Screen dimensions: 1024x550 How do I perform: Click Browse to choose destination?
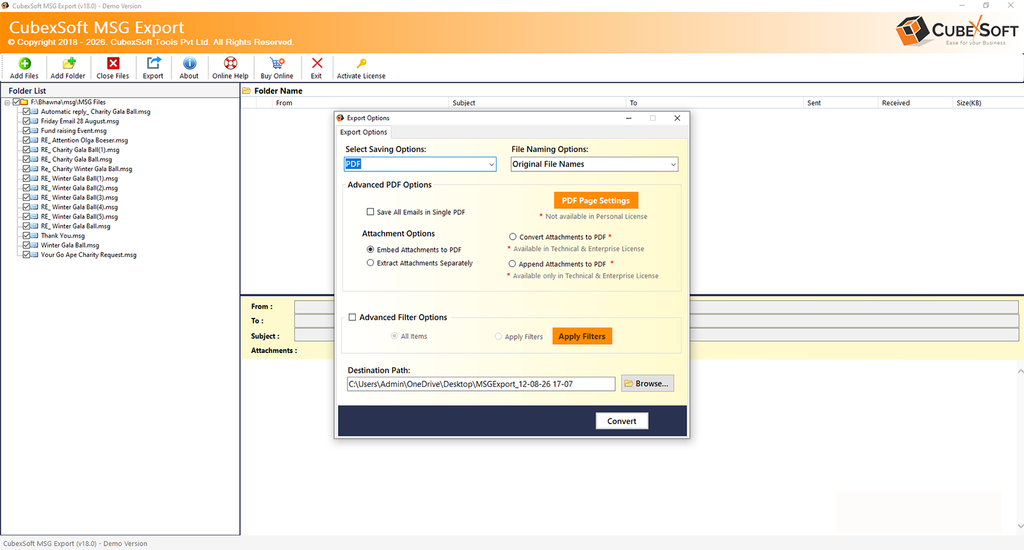tap(647, 383)
